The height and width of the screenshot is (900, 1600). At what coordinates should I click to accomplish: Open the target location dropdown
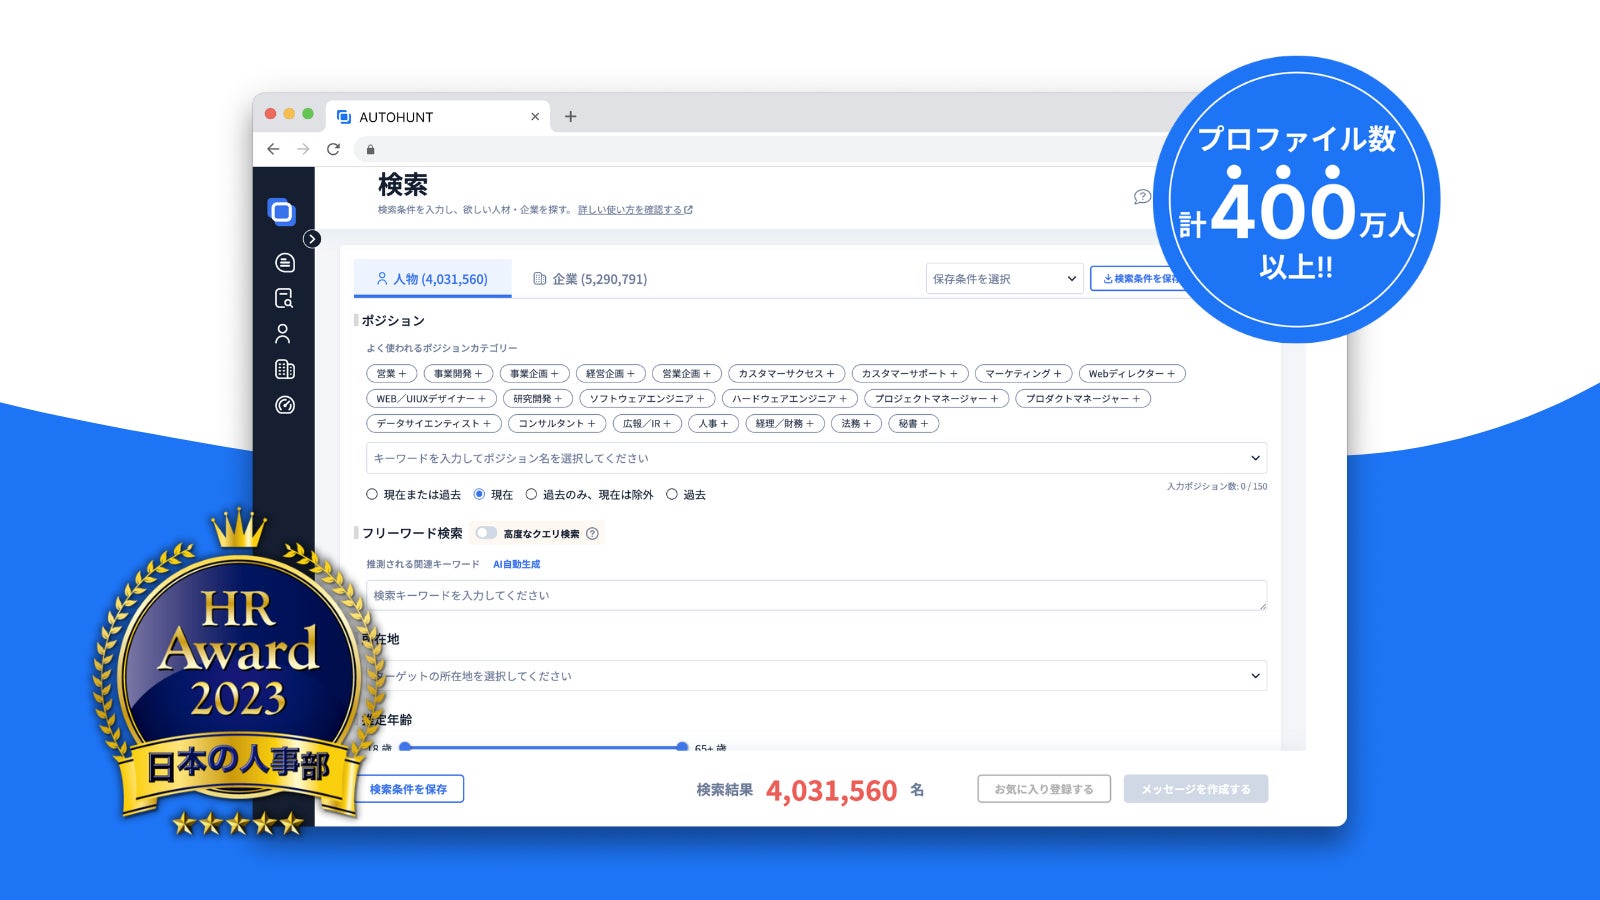click(816, 676)
